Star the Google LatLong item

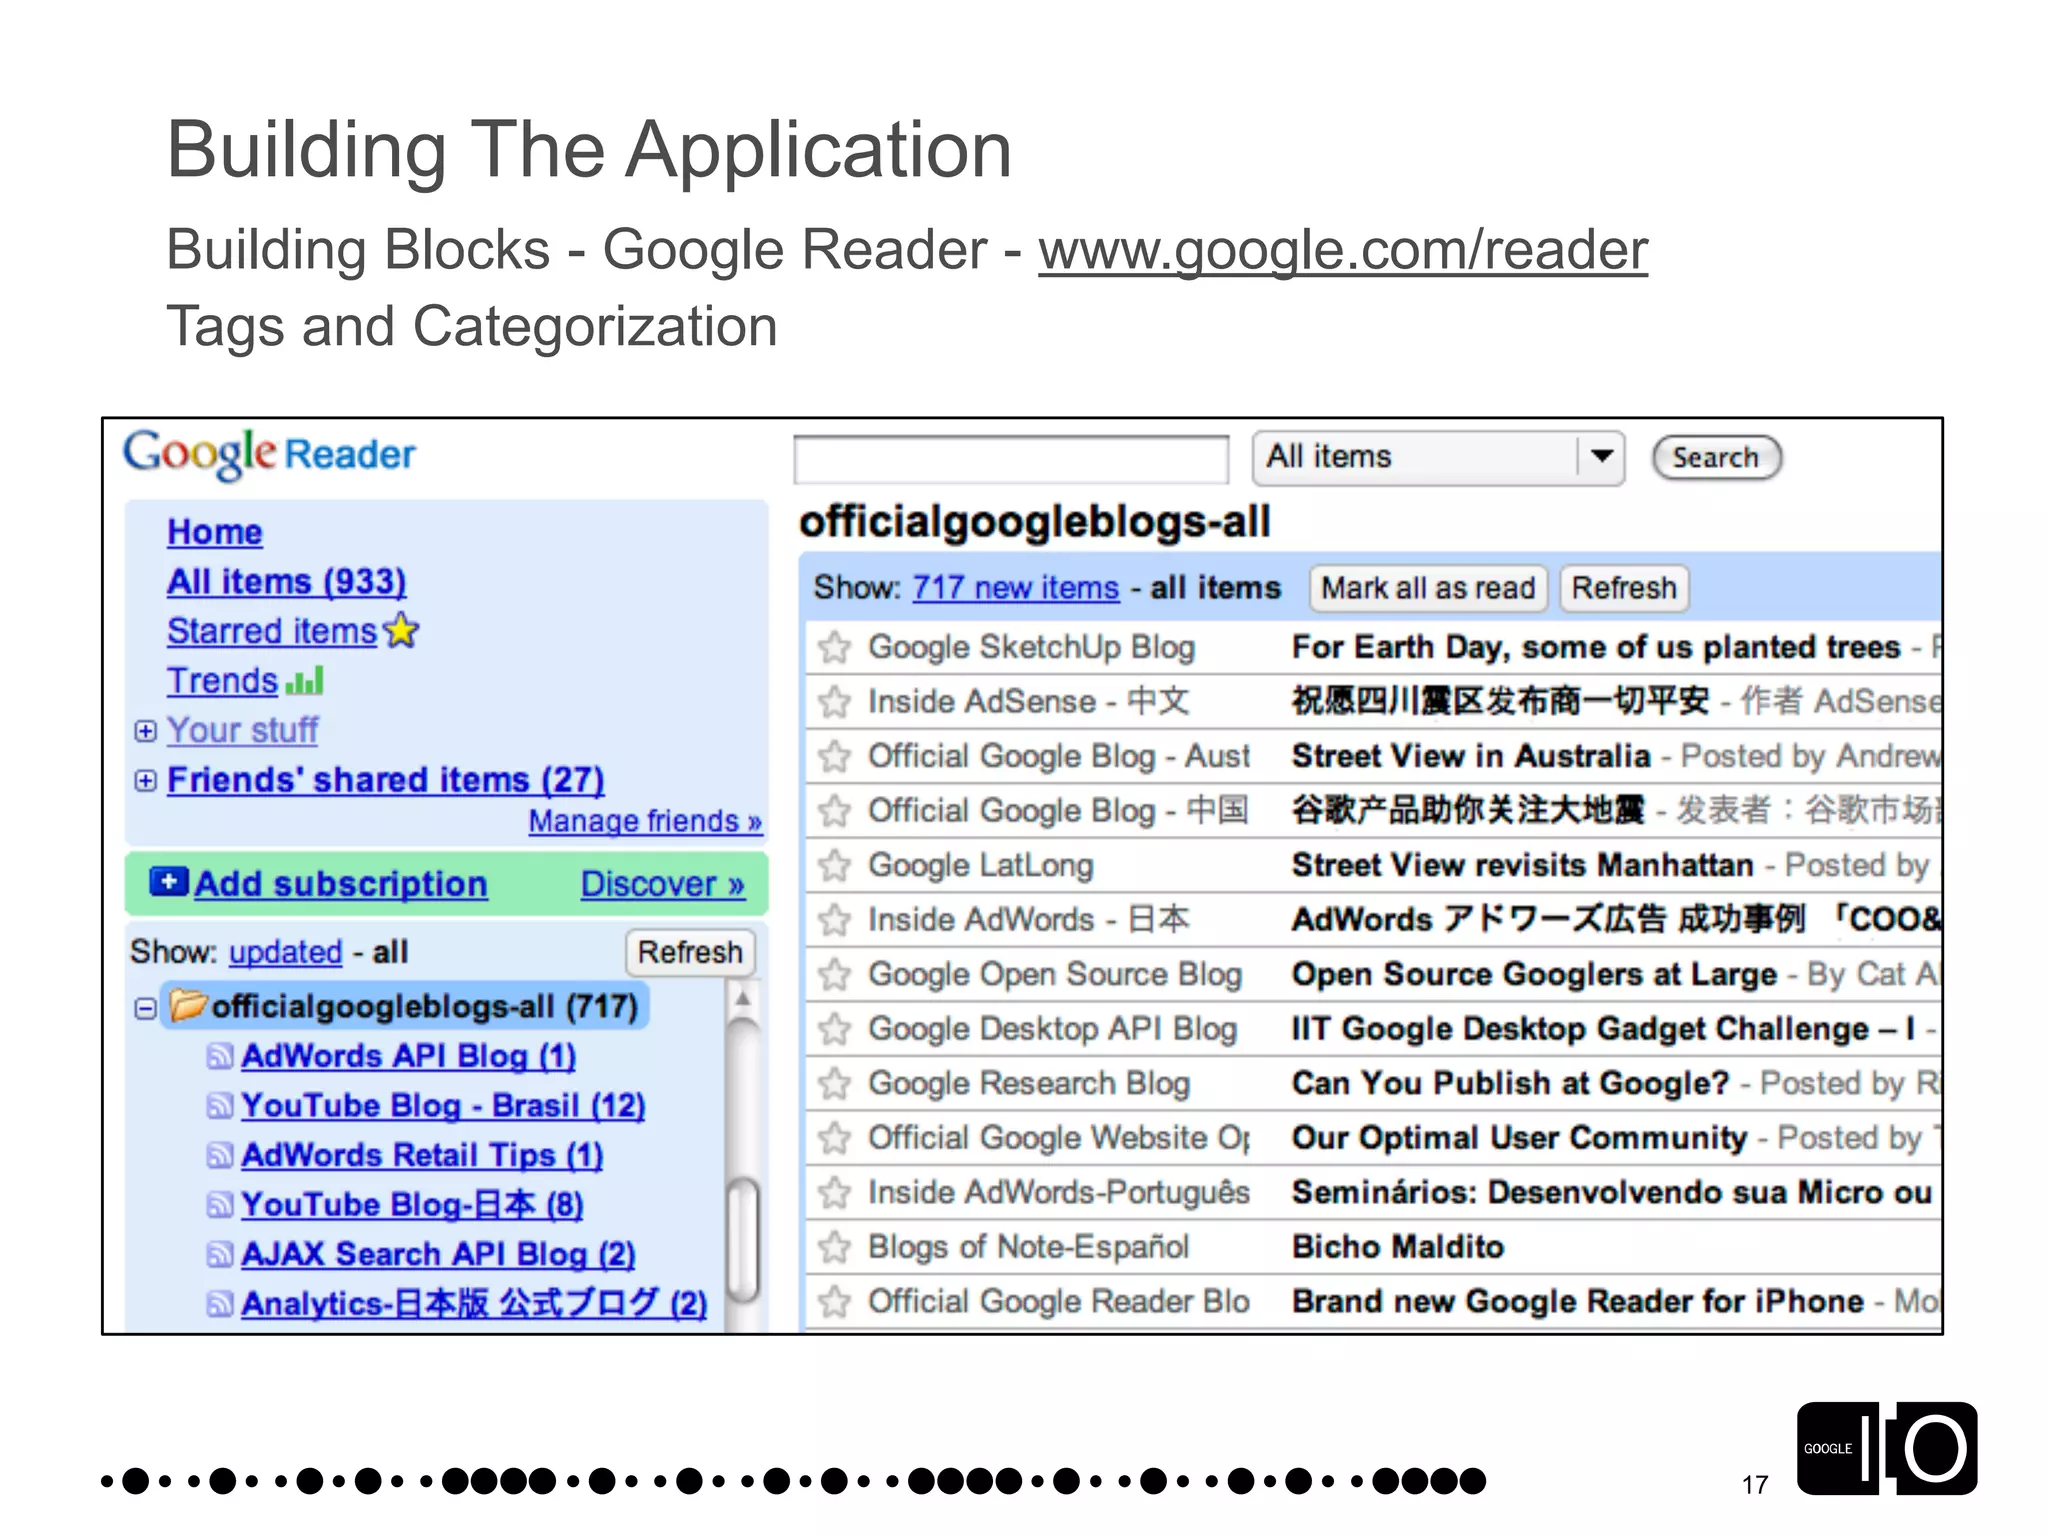coord(834,865)
